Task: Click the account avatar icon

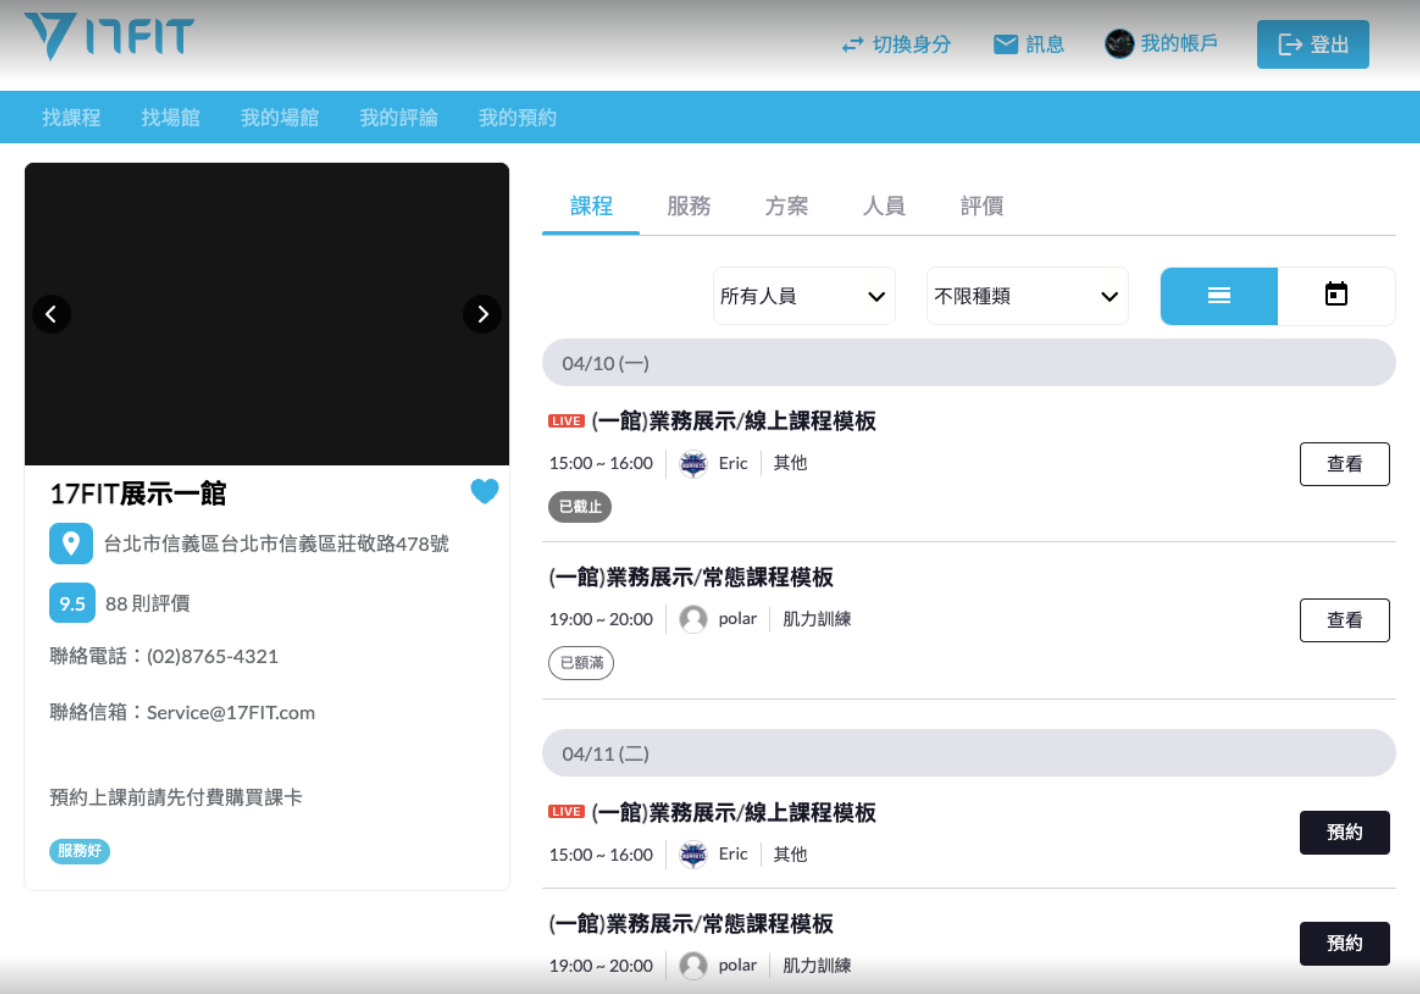Action: pyautogui.click(x=1119, y=44)
